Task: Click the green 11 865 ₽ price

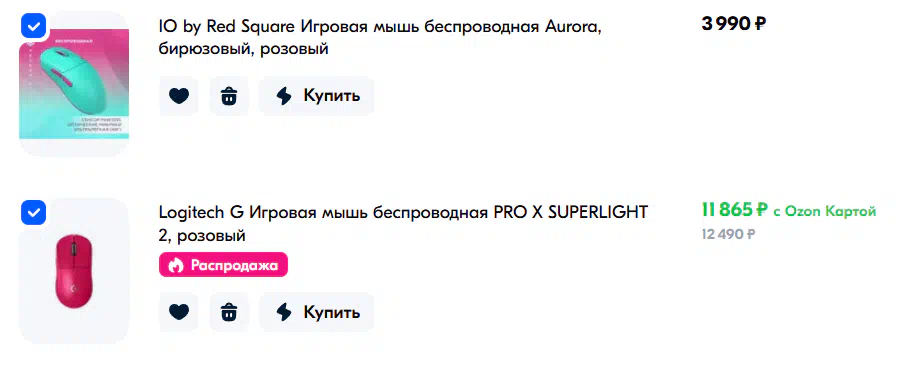Action: pos(734,210)
